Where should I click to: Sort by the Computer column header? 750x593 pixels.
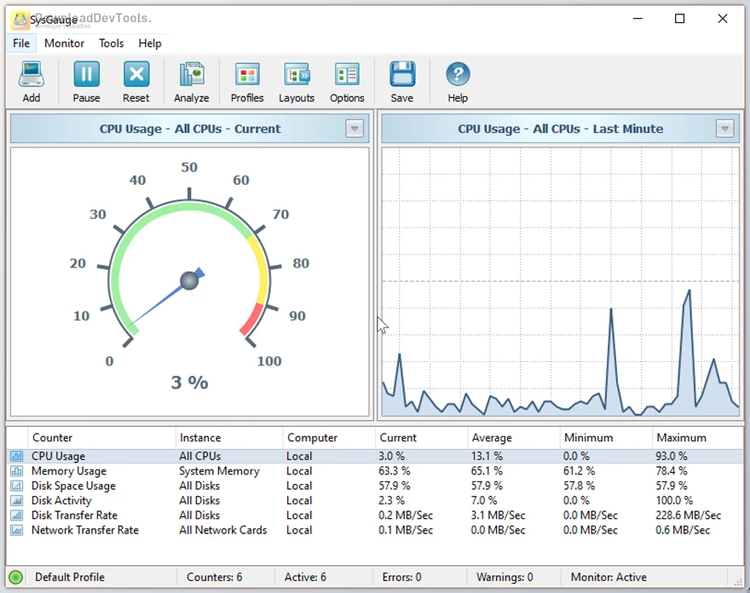coord(329,438)
